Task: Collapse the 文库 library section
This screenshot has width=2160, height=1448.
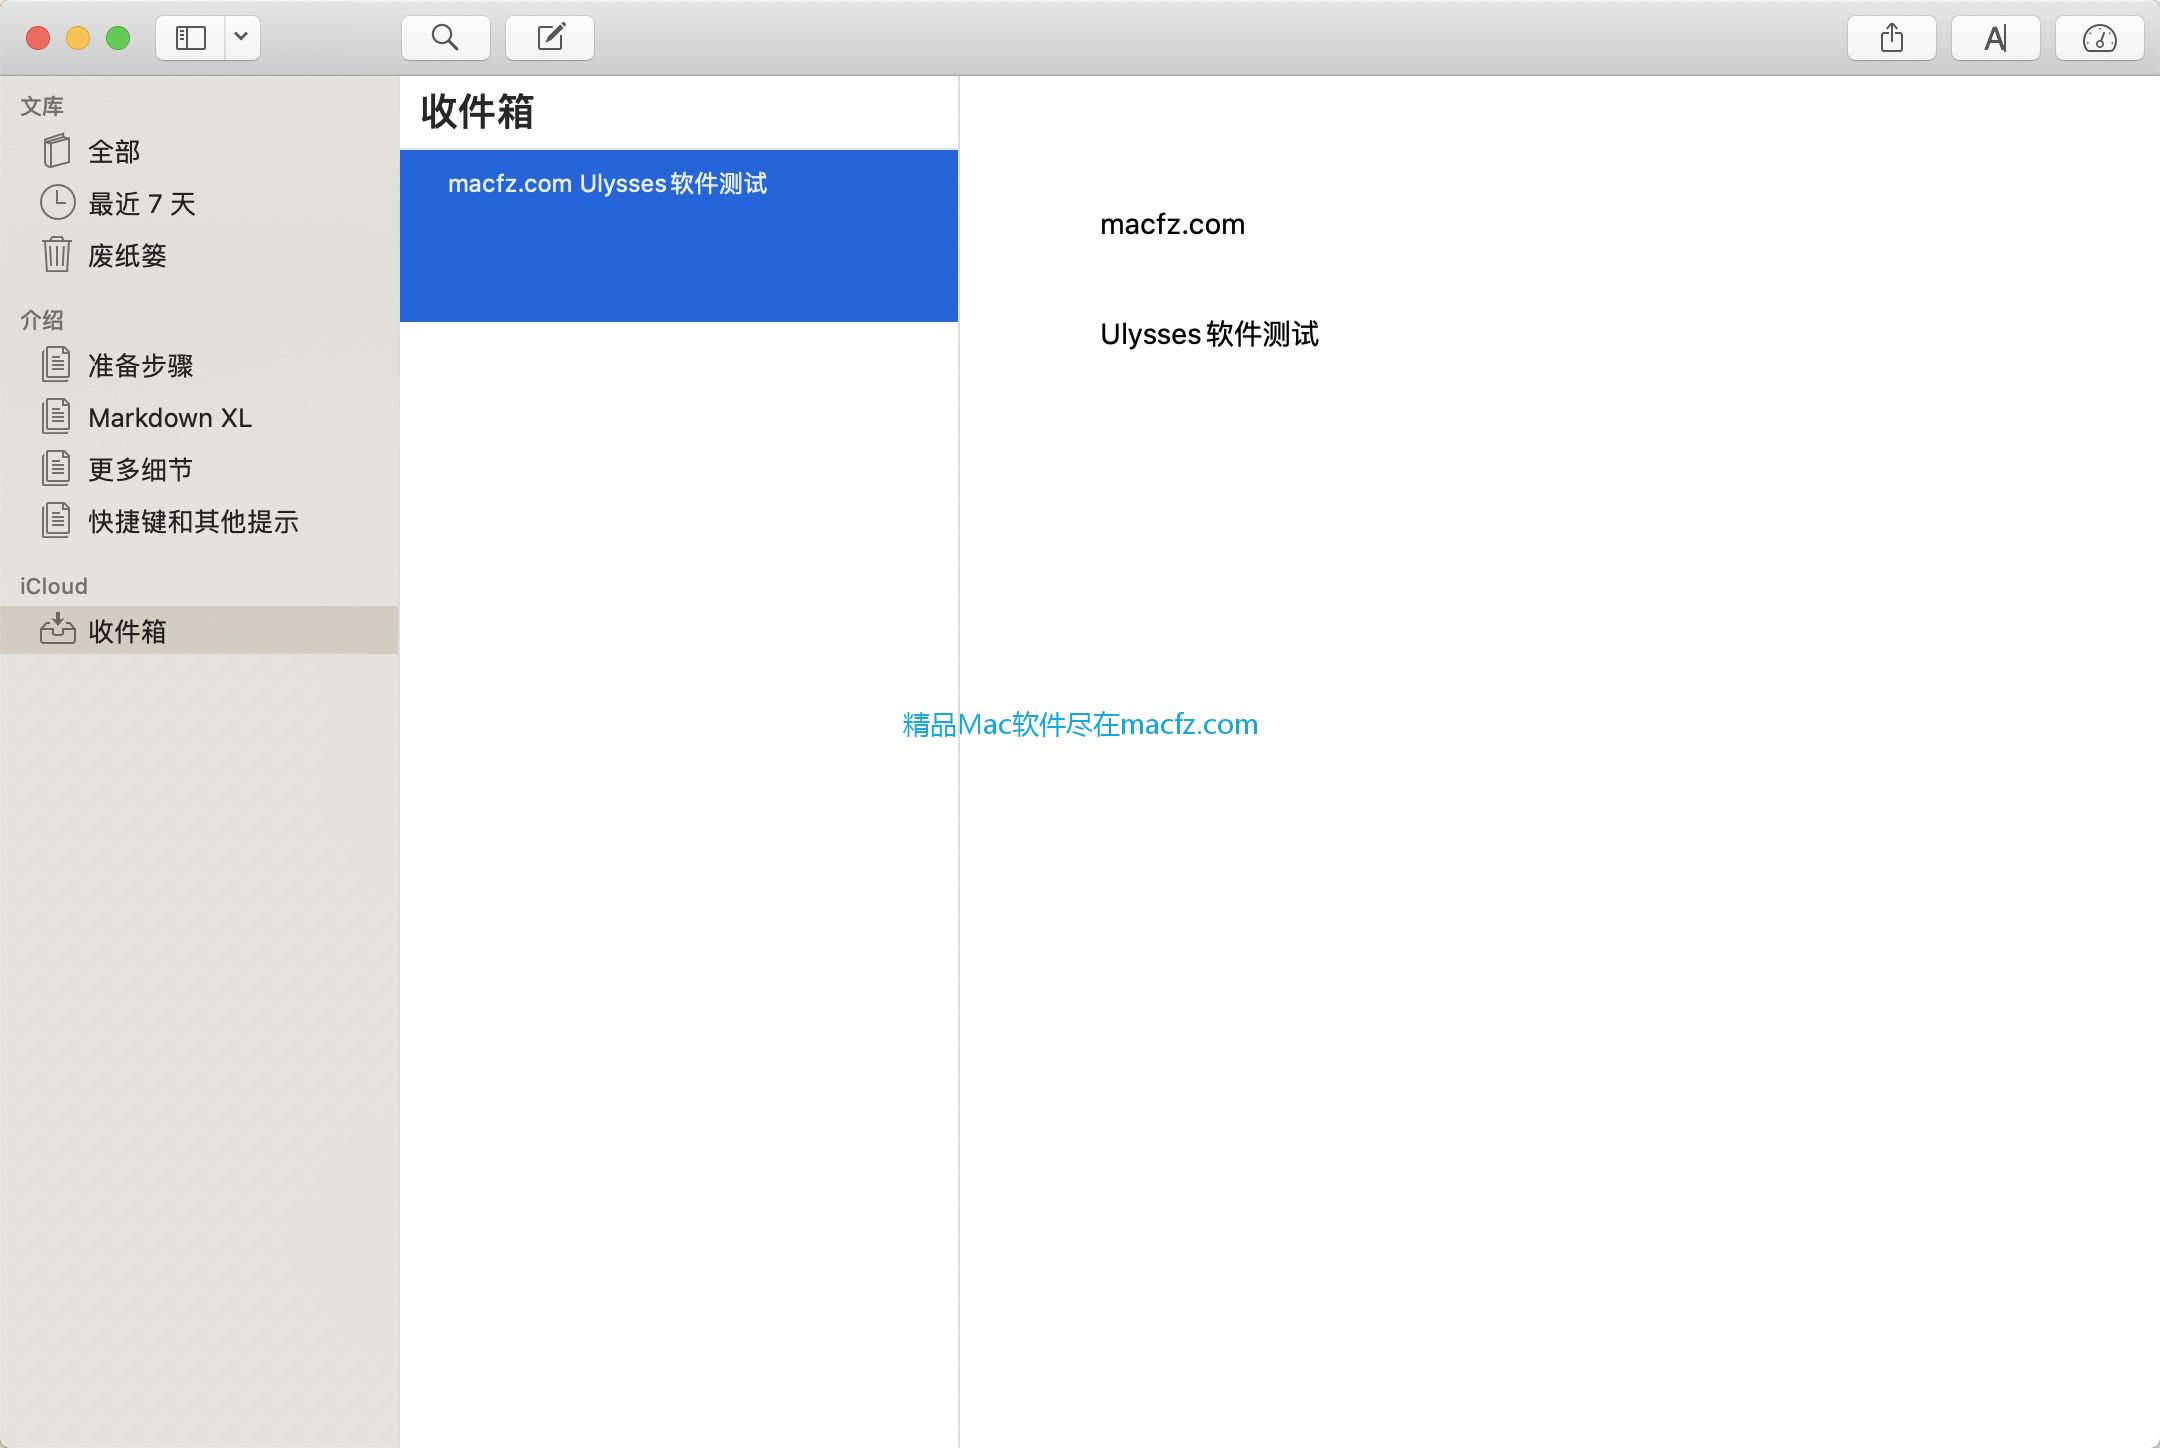Action: pyautogui.click(x=42, y=107)
